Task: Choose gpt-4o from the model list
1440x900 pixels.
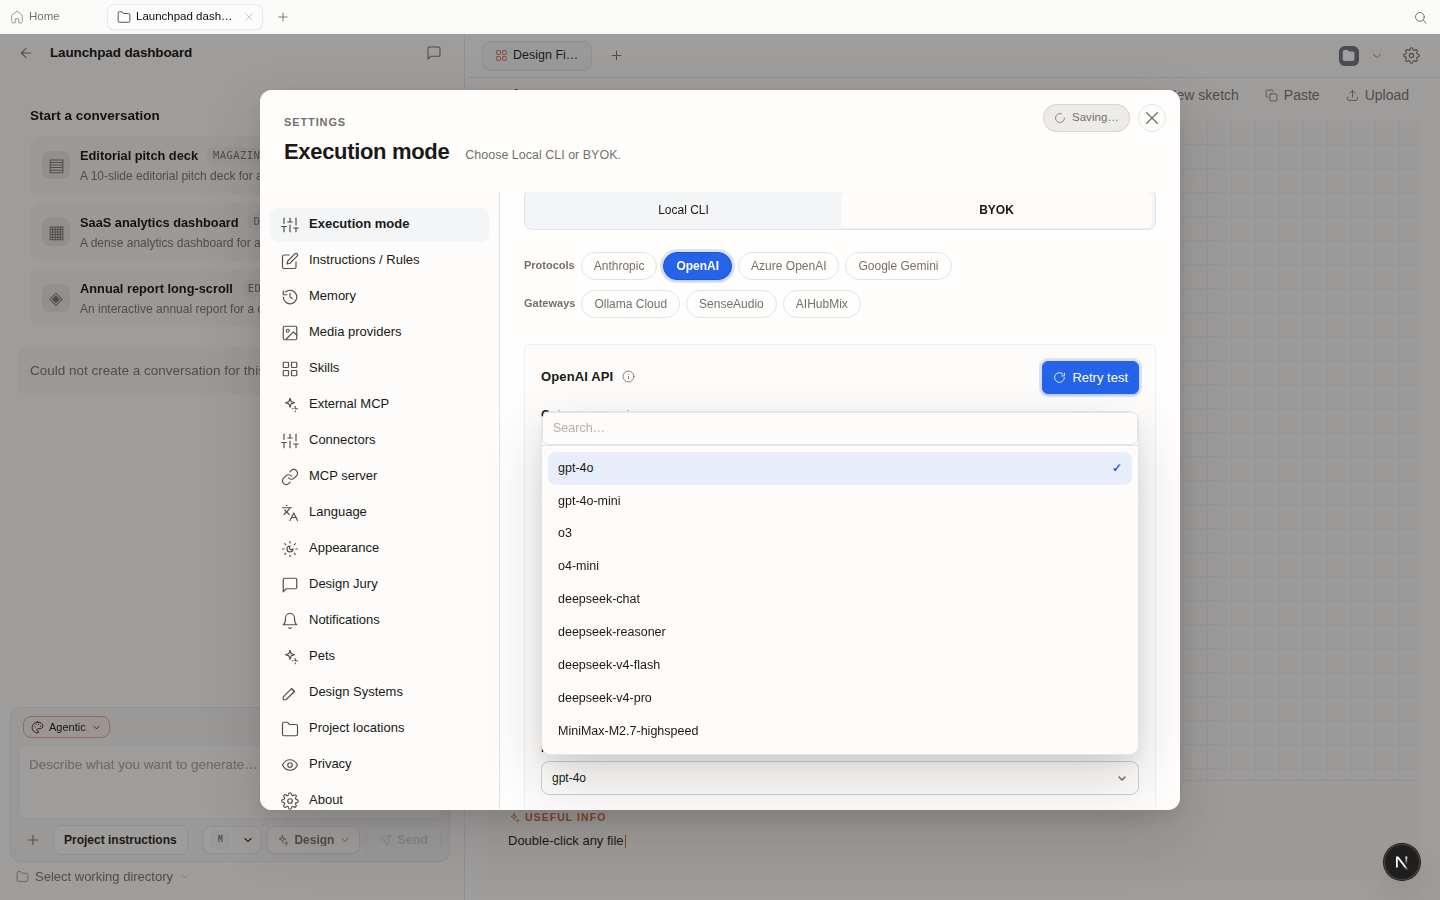Action: click(x=840, y=468)
